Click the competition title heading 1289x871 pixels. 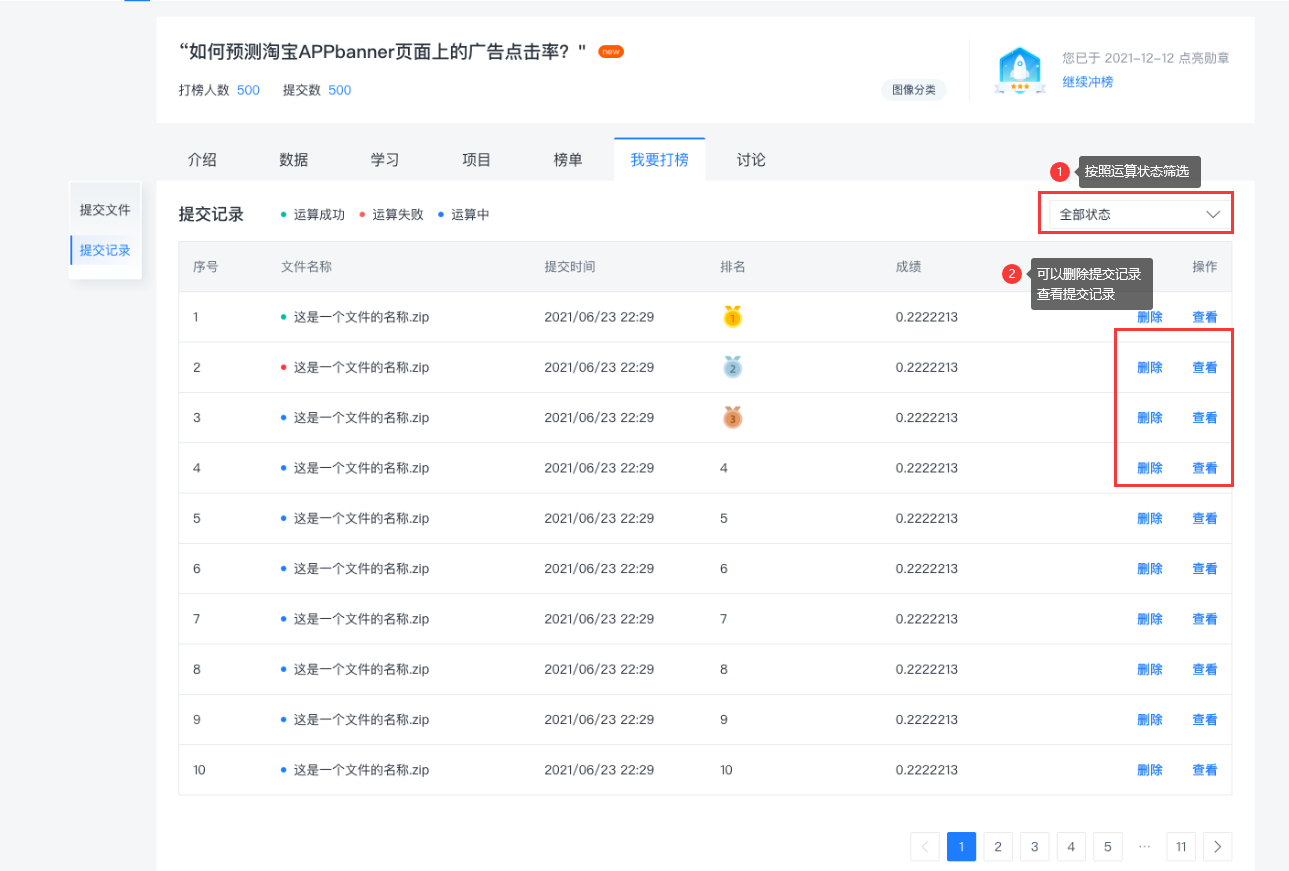point(382,51)
